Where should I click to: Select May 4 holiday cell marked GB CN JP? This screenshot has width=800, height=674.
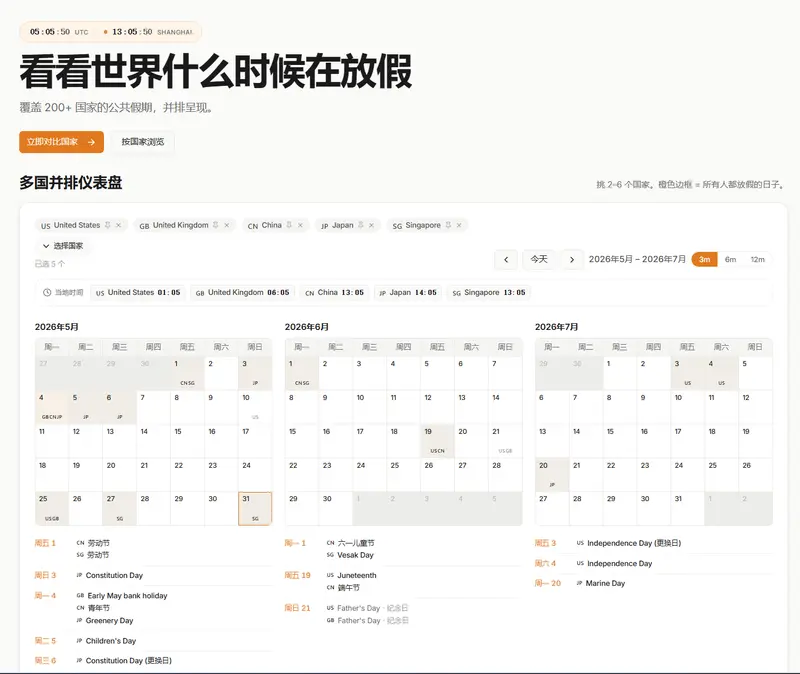click(52, 407)
